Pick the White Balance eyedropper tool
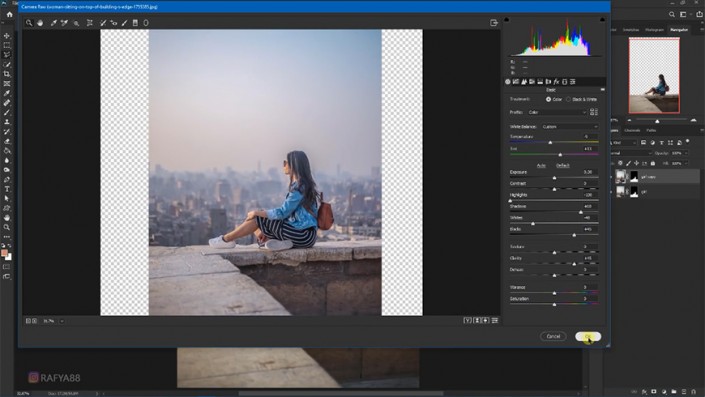Viewport: 705px width, 397px height. (x=54, y=23)
